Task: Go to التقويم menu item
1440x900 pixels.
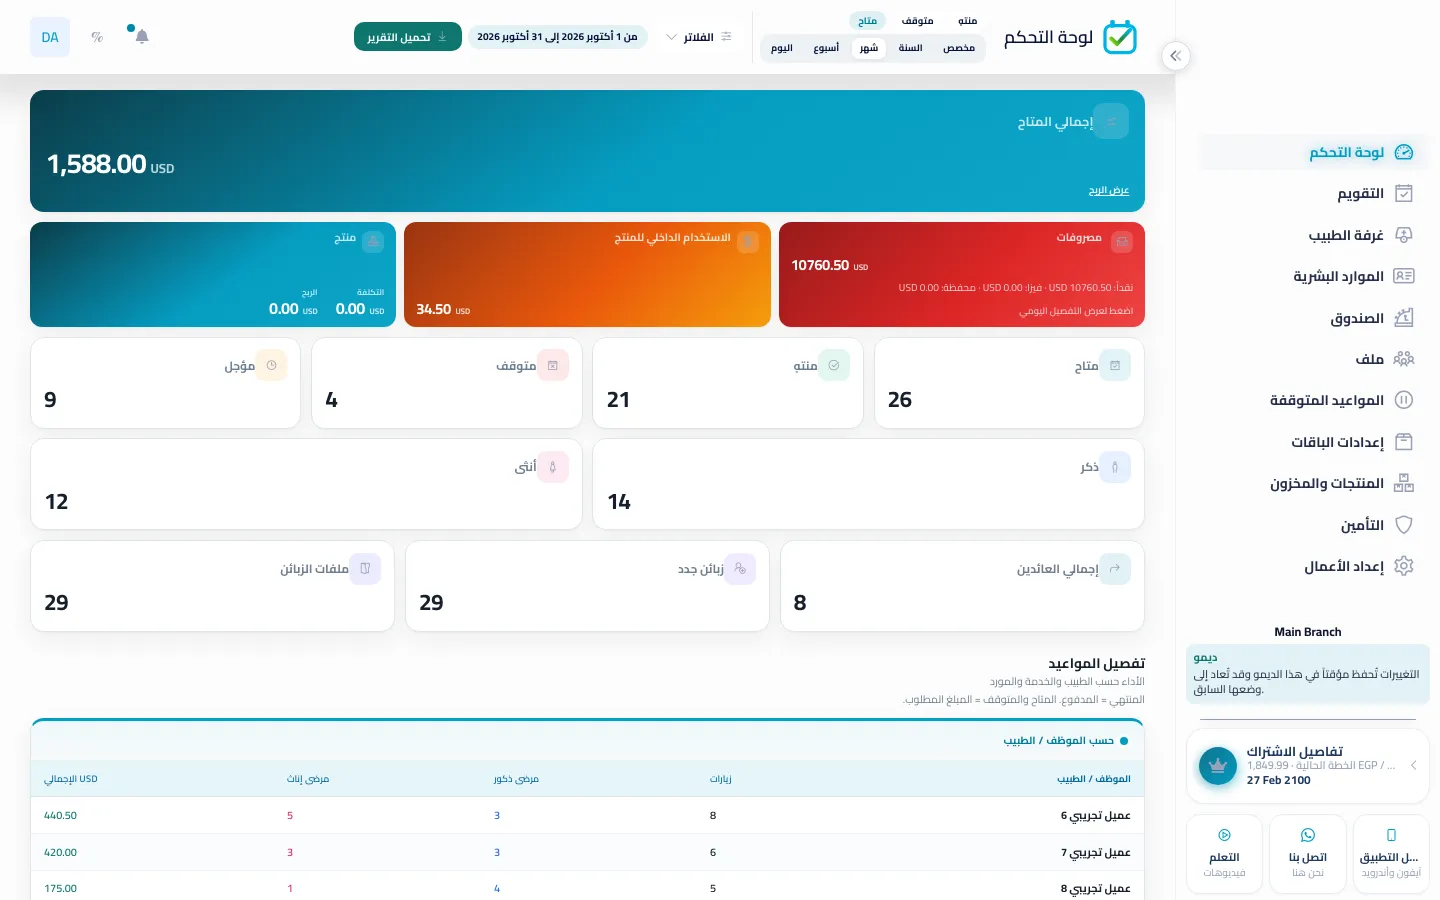Action: point(1314,193)
